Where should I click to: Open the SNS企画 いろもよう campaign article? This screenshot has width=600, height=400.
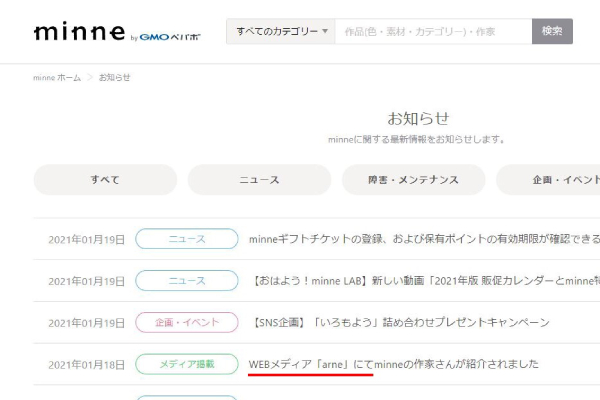[400, 323]
